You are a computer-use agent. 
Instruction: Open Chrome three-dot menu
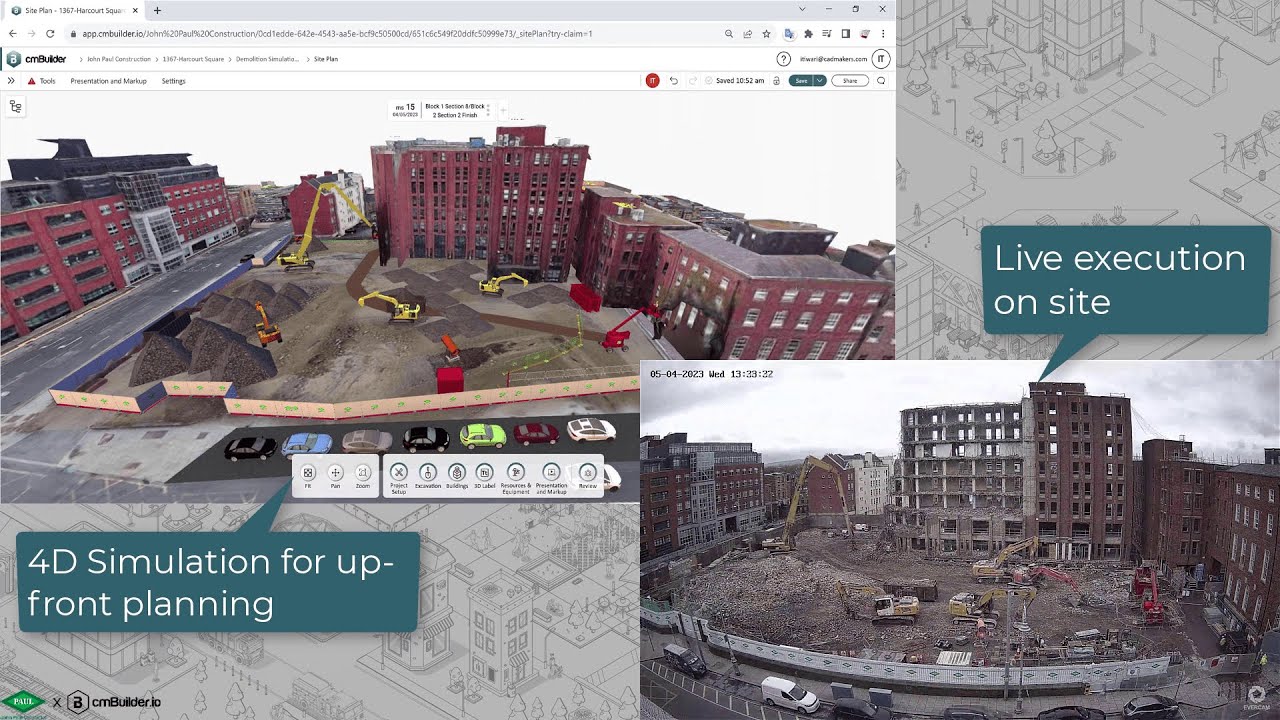(883, 34)
